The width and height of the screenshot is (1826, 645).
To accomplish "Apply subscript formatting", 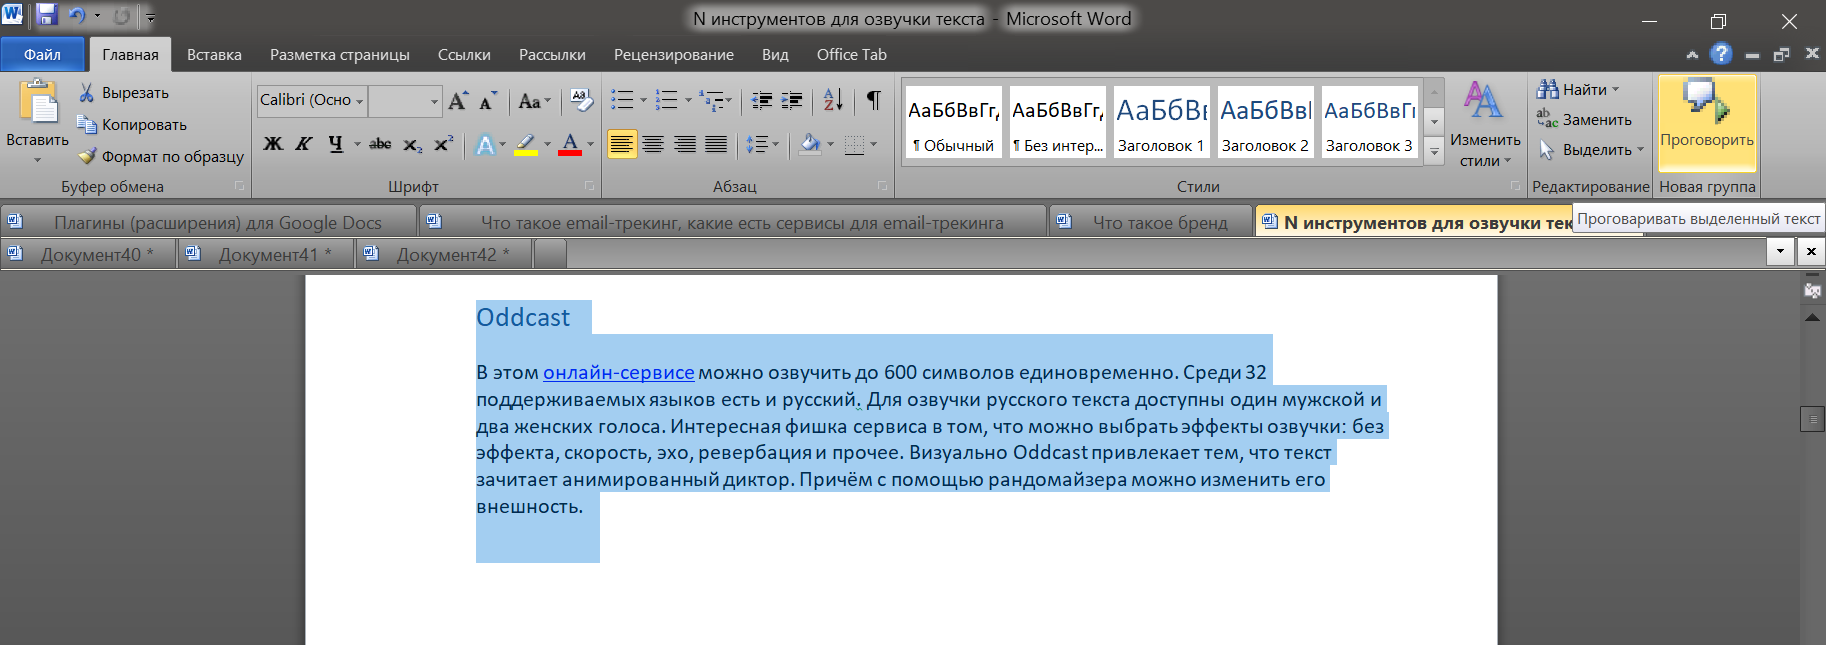I will 413,144.
